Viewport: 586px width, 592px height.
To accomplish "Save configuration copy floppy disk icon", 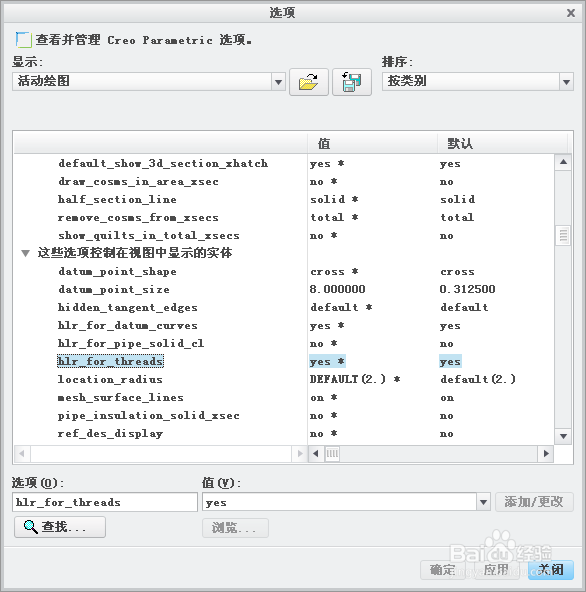I will coord(352,82).
